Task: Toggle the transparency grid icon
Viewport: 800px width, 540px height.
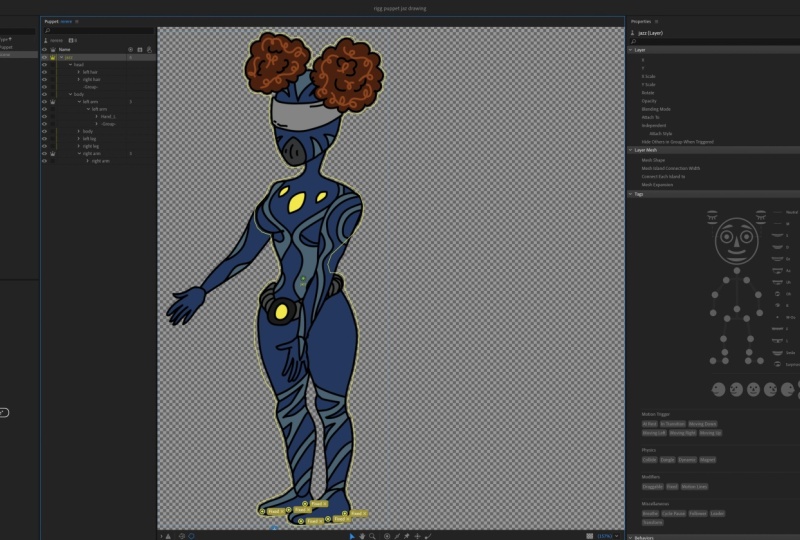Action: point(589,536)
